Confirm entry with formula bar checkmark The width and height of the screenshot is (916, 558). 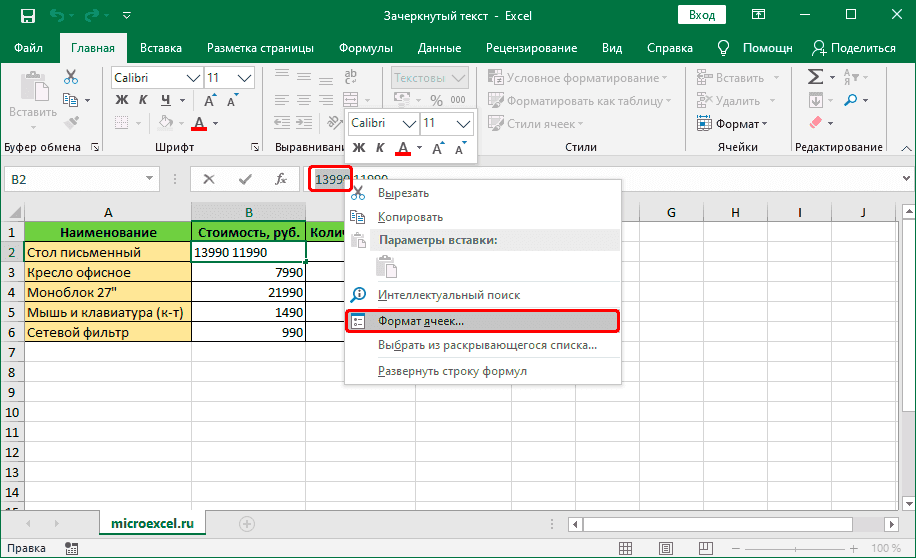[x=245, y=179]
